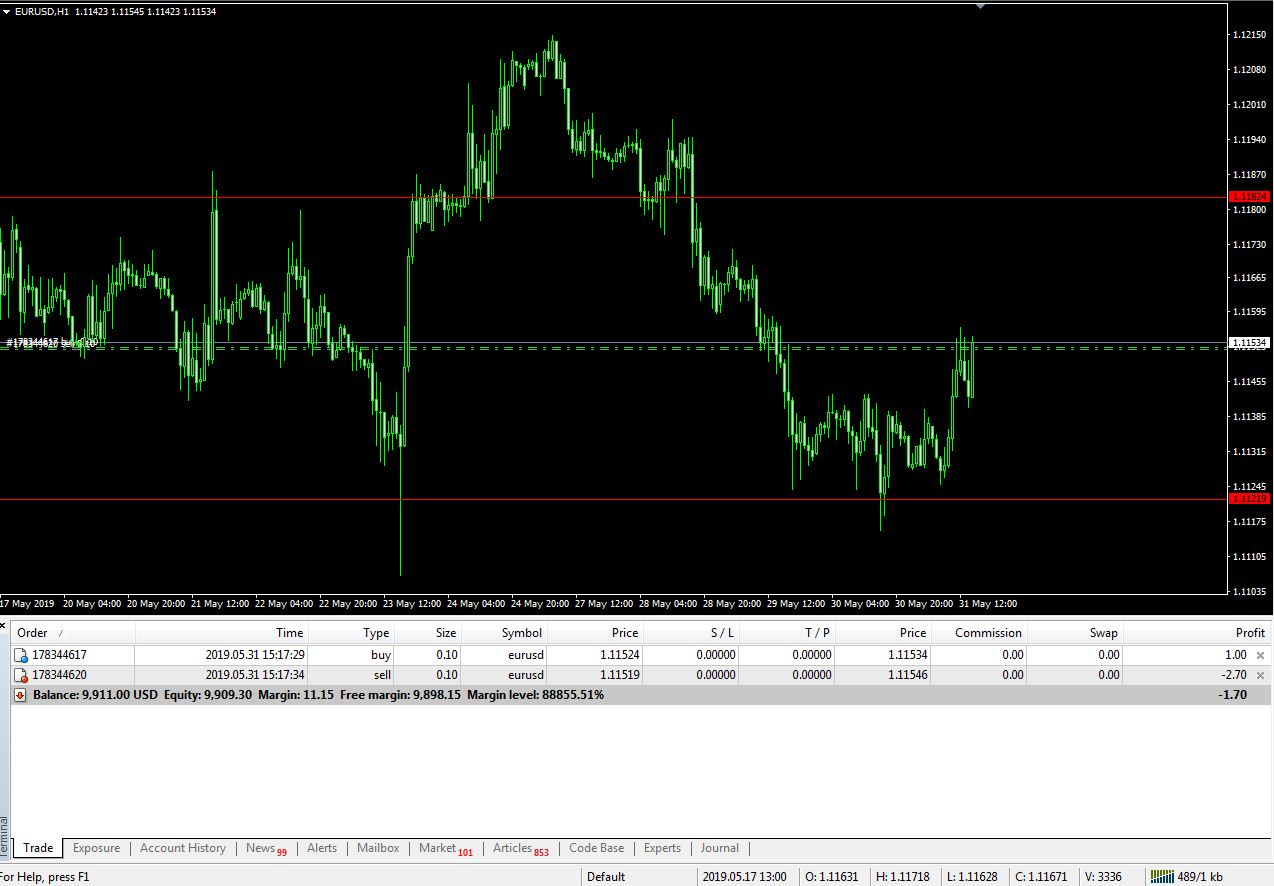Sort orders by the Profit column header

point(1249,633)
